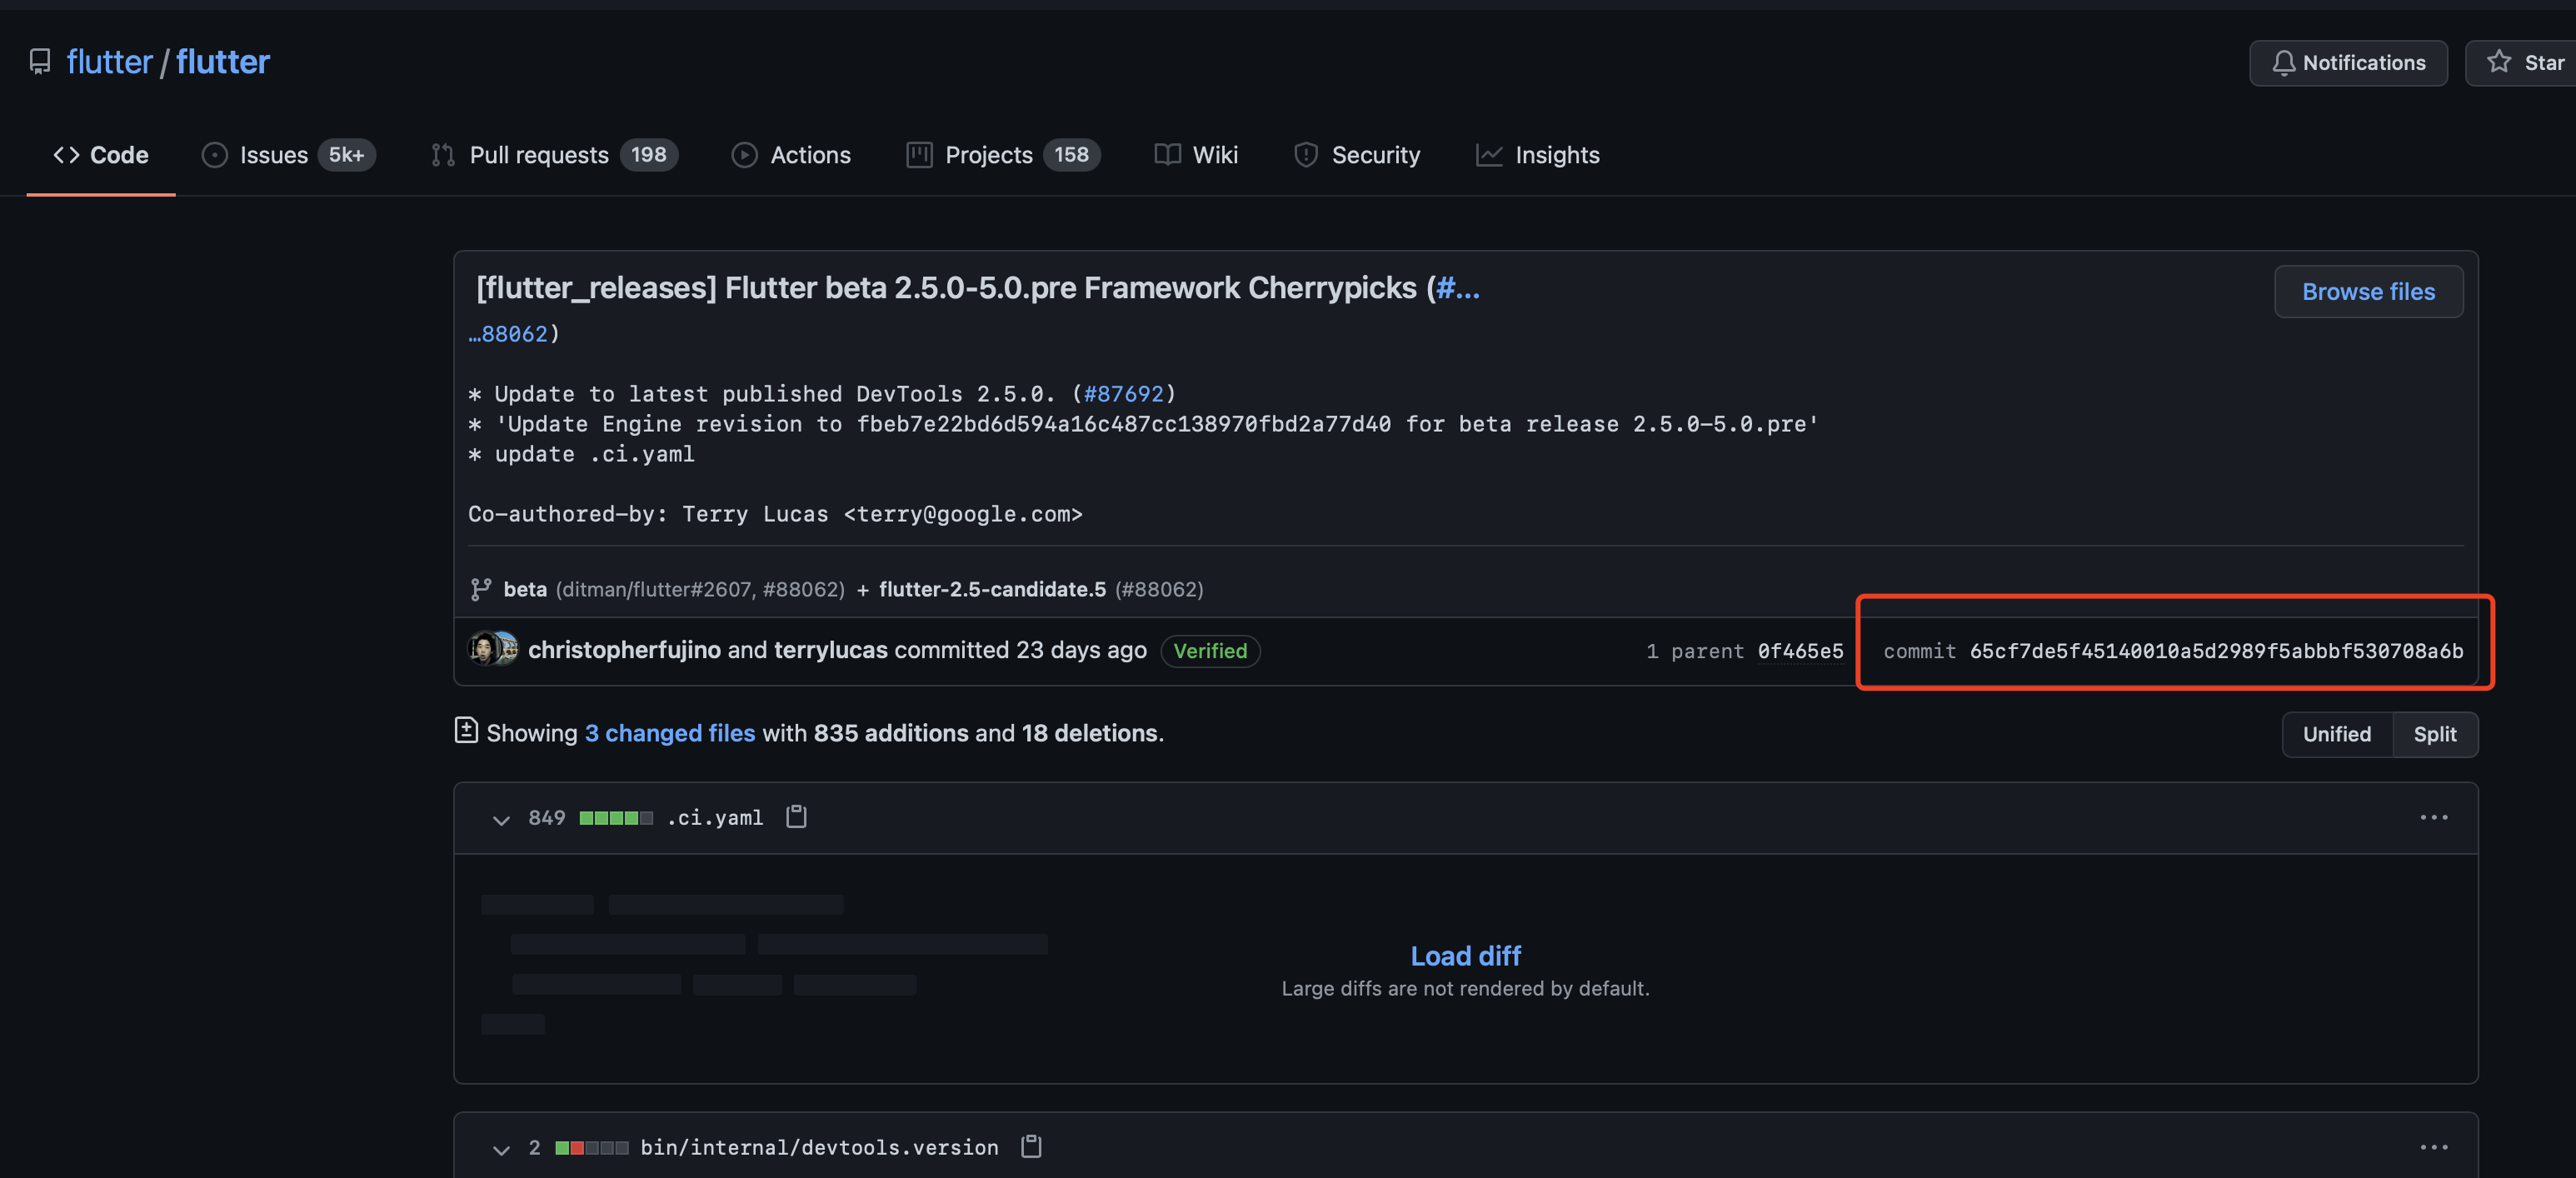Click the bell icon in Notifications button
2576x1178 pixels.
[2283, 63]
